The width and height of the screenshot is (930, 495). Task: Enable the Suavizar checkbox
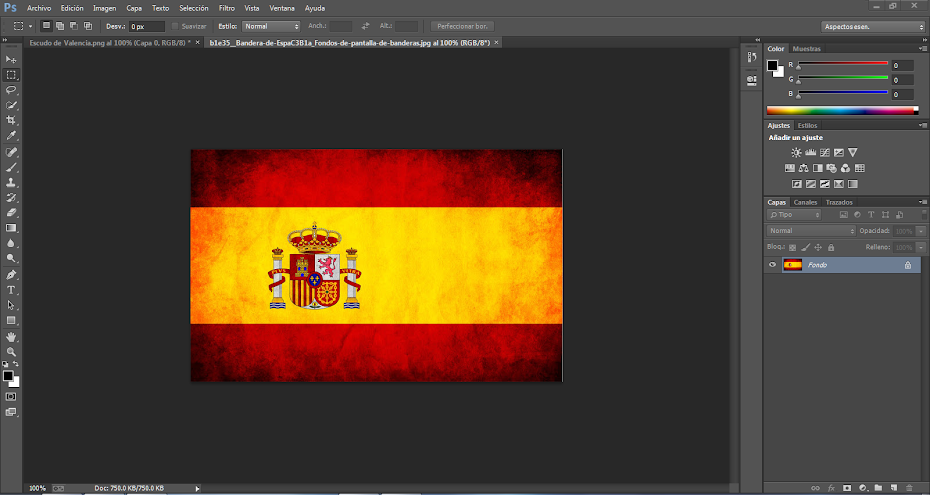pos(174,26)
